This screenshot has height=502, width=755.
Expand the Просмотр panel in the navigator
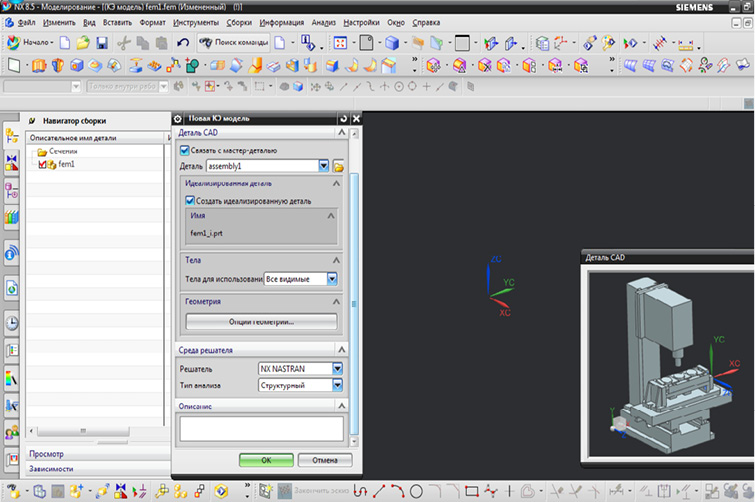(x=98, y=454)
